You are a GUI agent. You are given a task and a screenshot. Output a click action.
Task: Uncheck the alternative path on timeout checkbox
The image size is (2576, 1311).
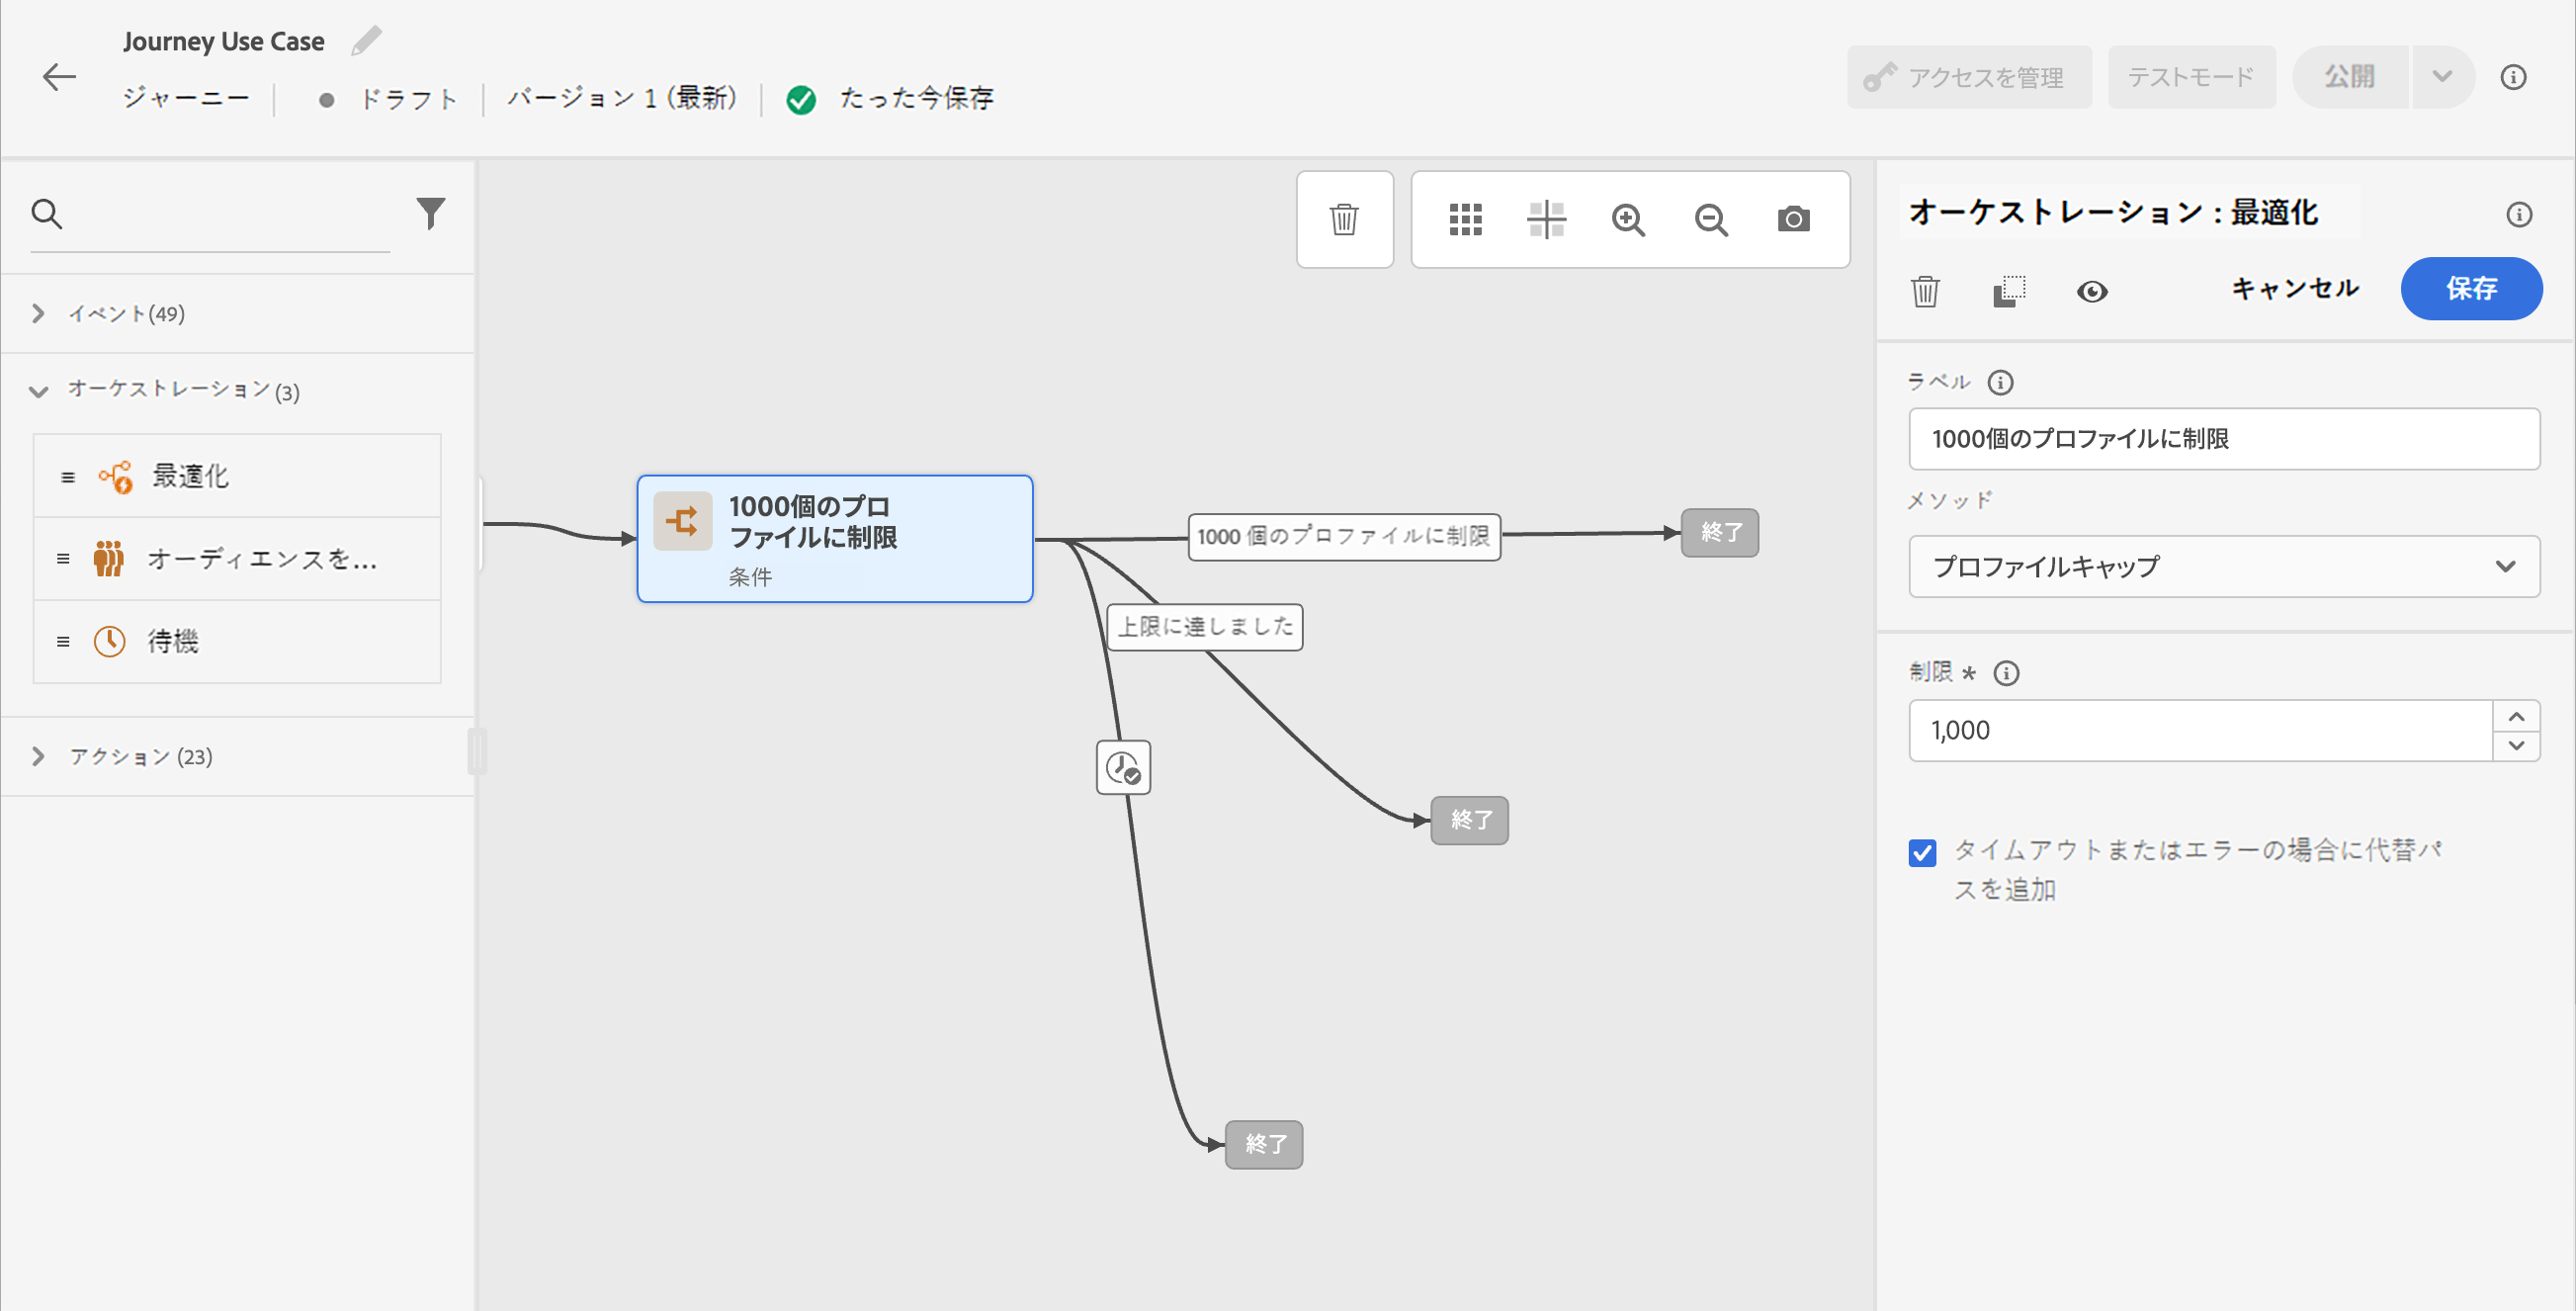tap(1921, 852)
